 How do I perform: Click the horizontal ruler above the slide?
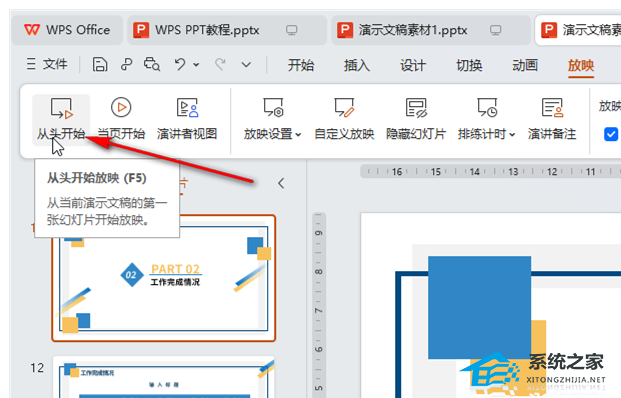coord(490,171)
